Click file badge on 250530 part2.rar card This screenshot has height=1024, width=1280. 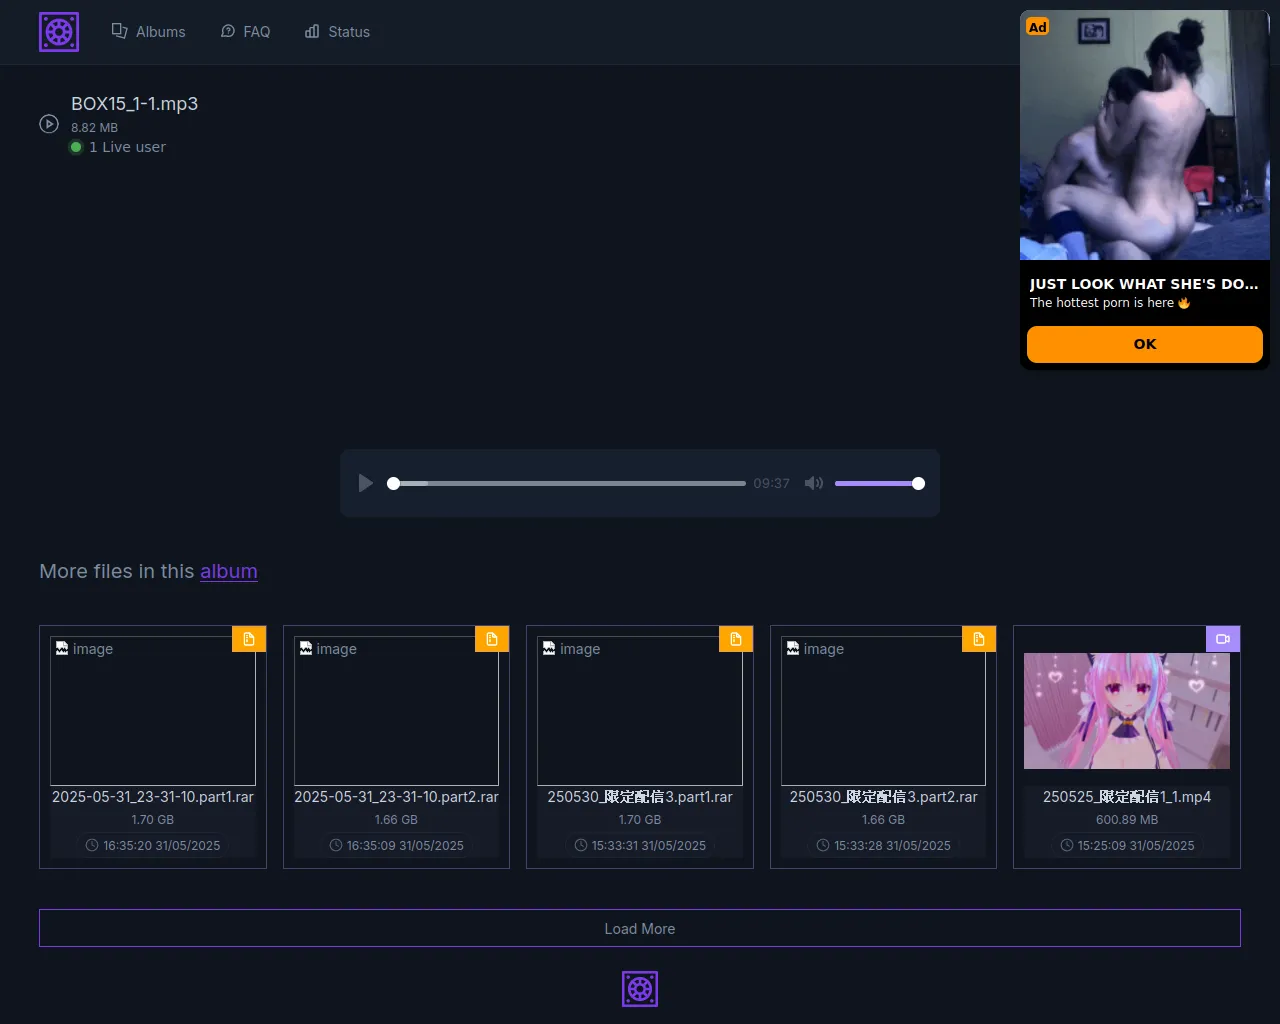point(979,639)
